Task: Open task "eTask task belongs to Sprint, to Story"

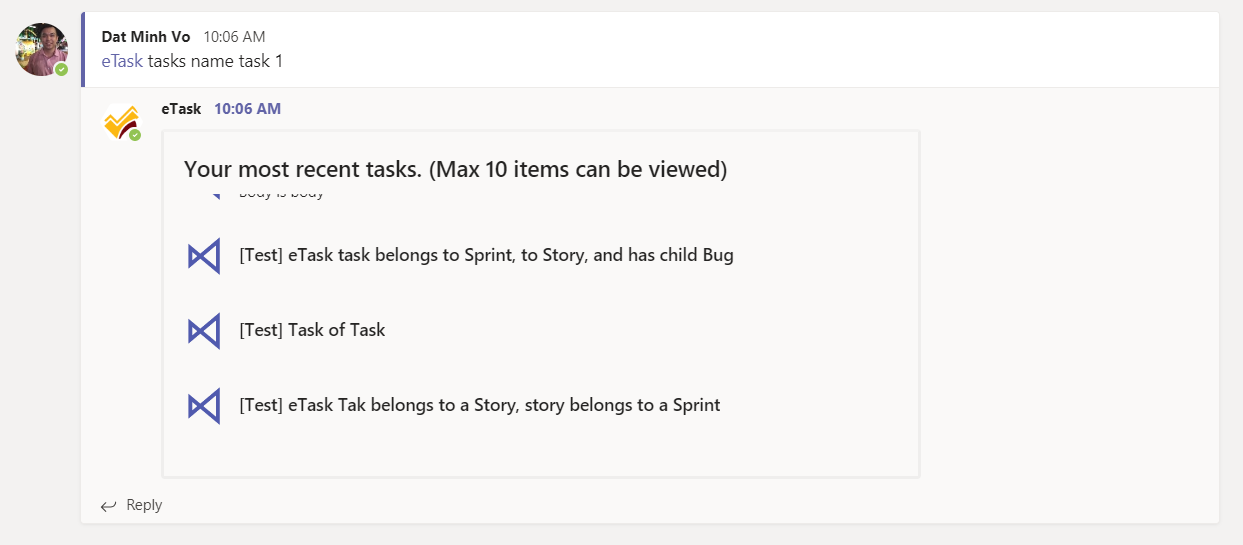Action: [486, 255]
